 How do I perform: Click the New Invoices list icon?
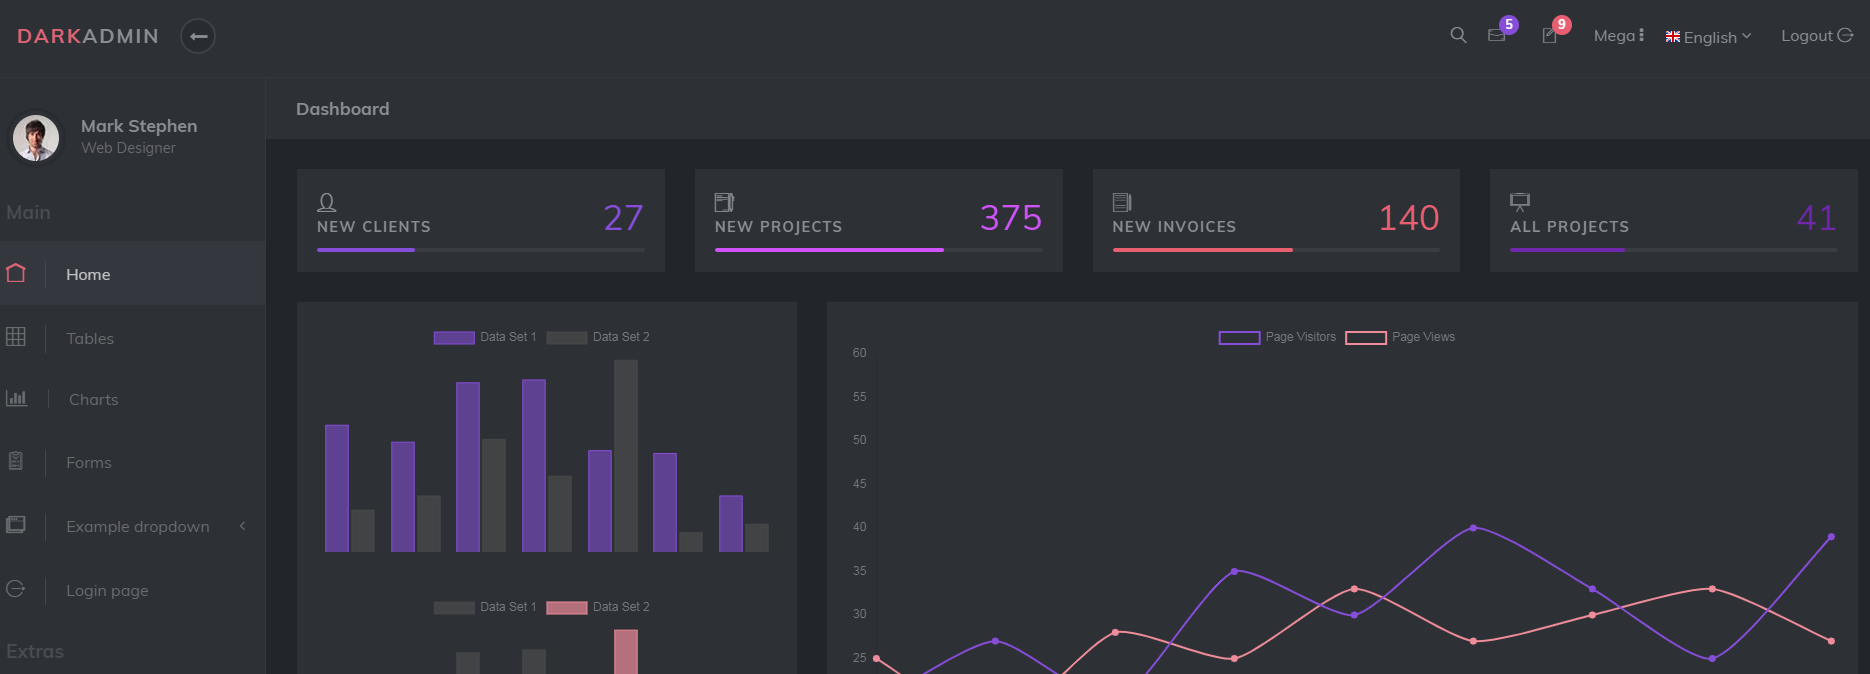click(x=1122, y=202)
